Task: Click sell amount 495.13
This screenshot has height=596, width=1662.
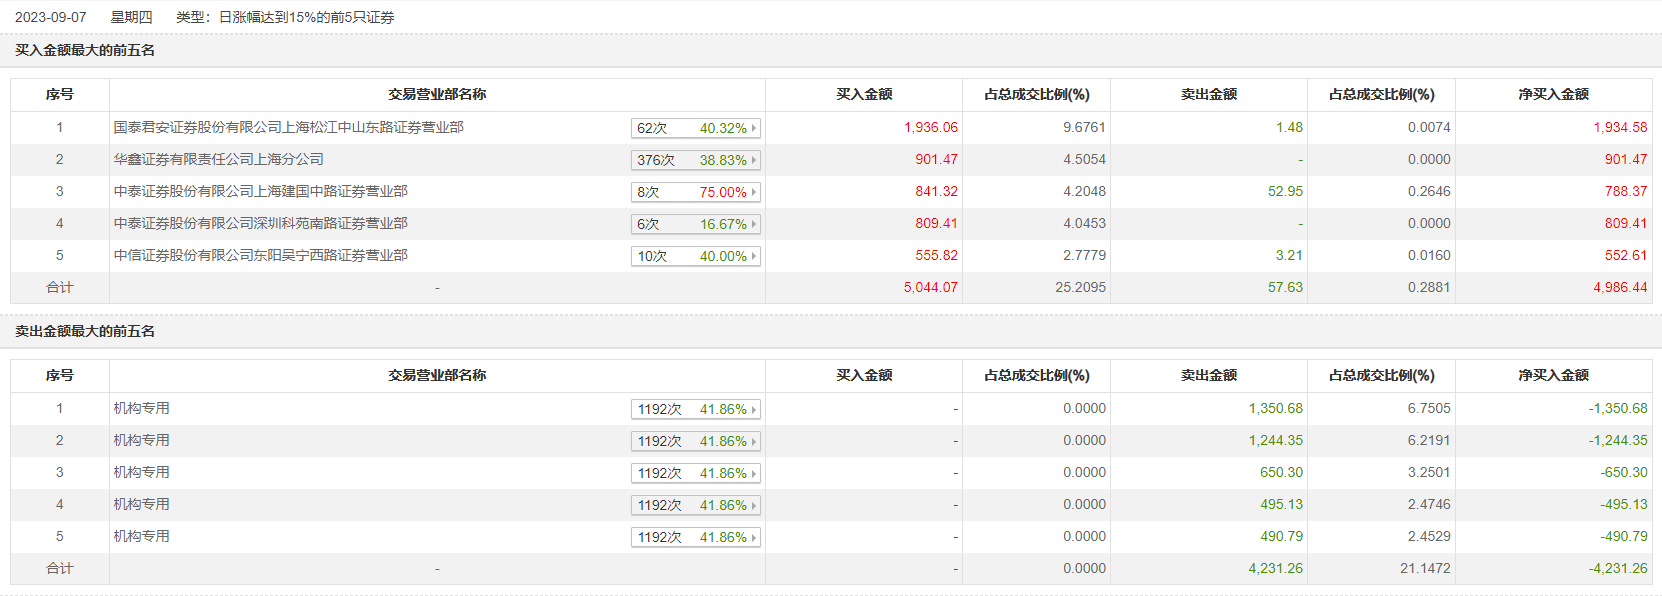Action: tap(1281, 504)
